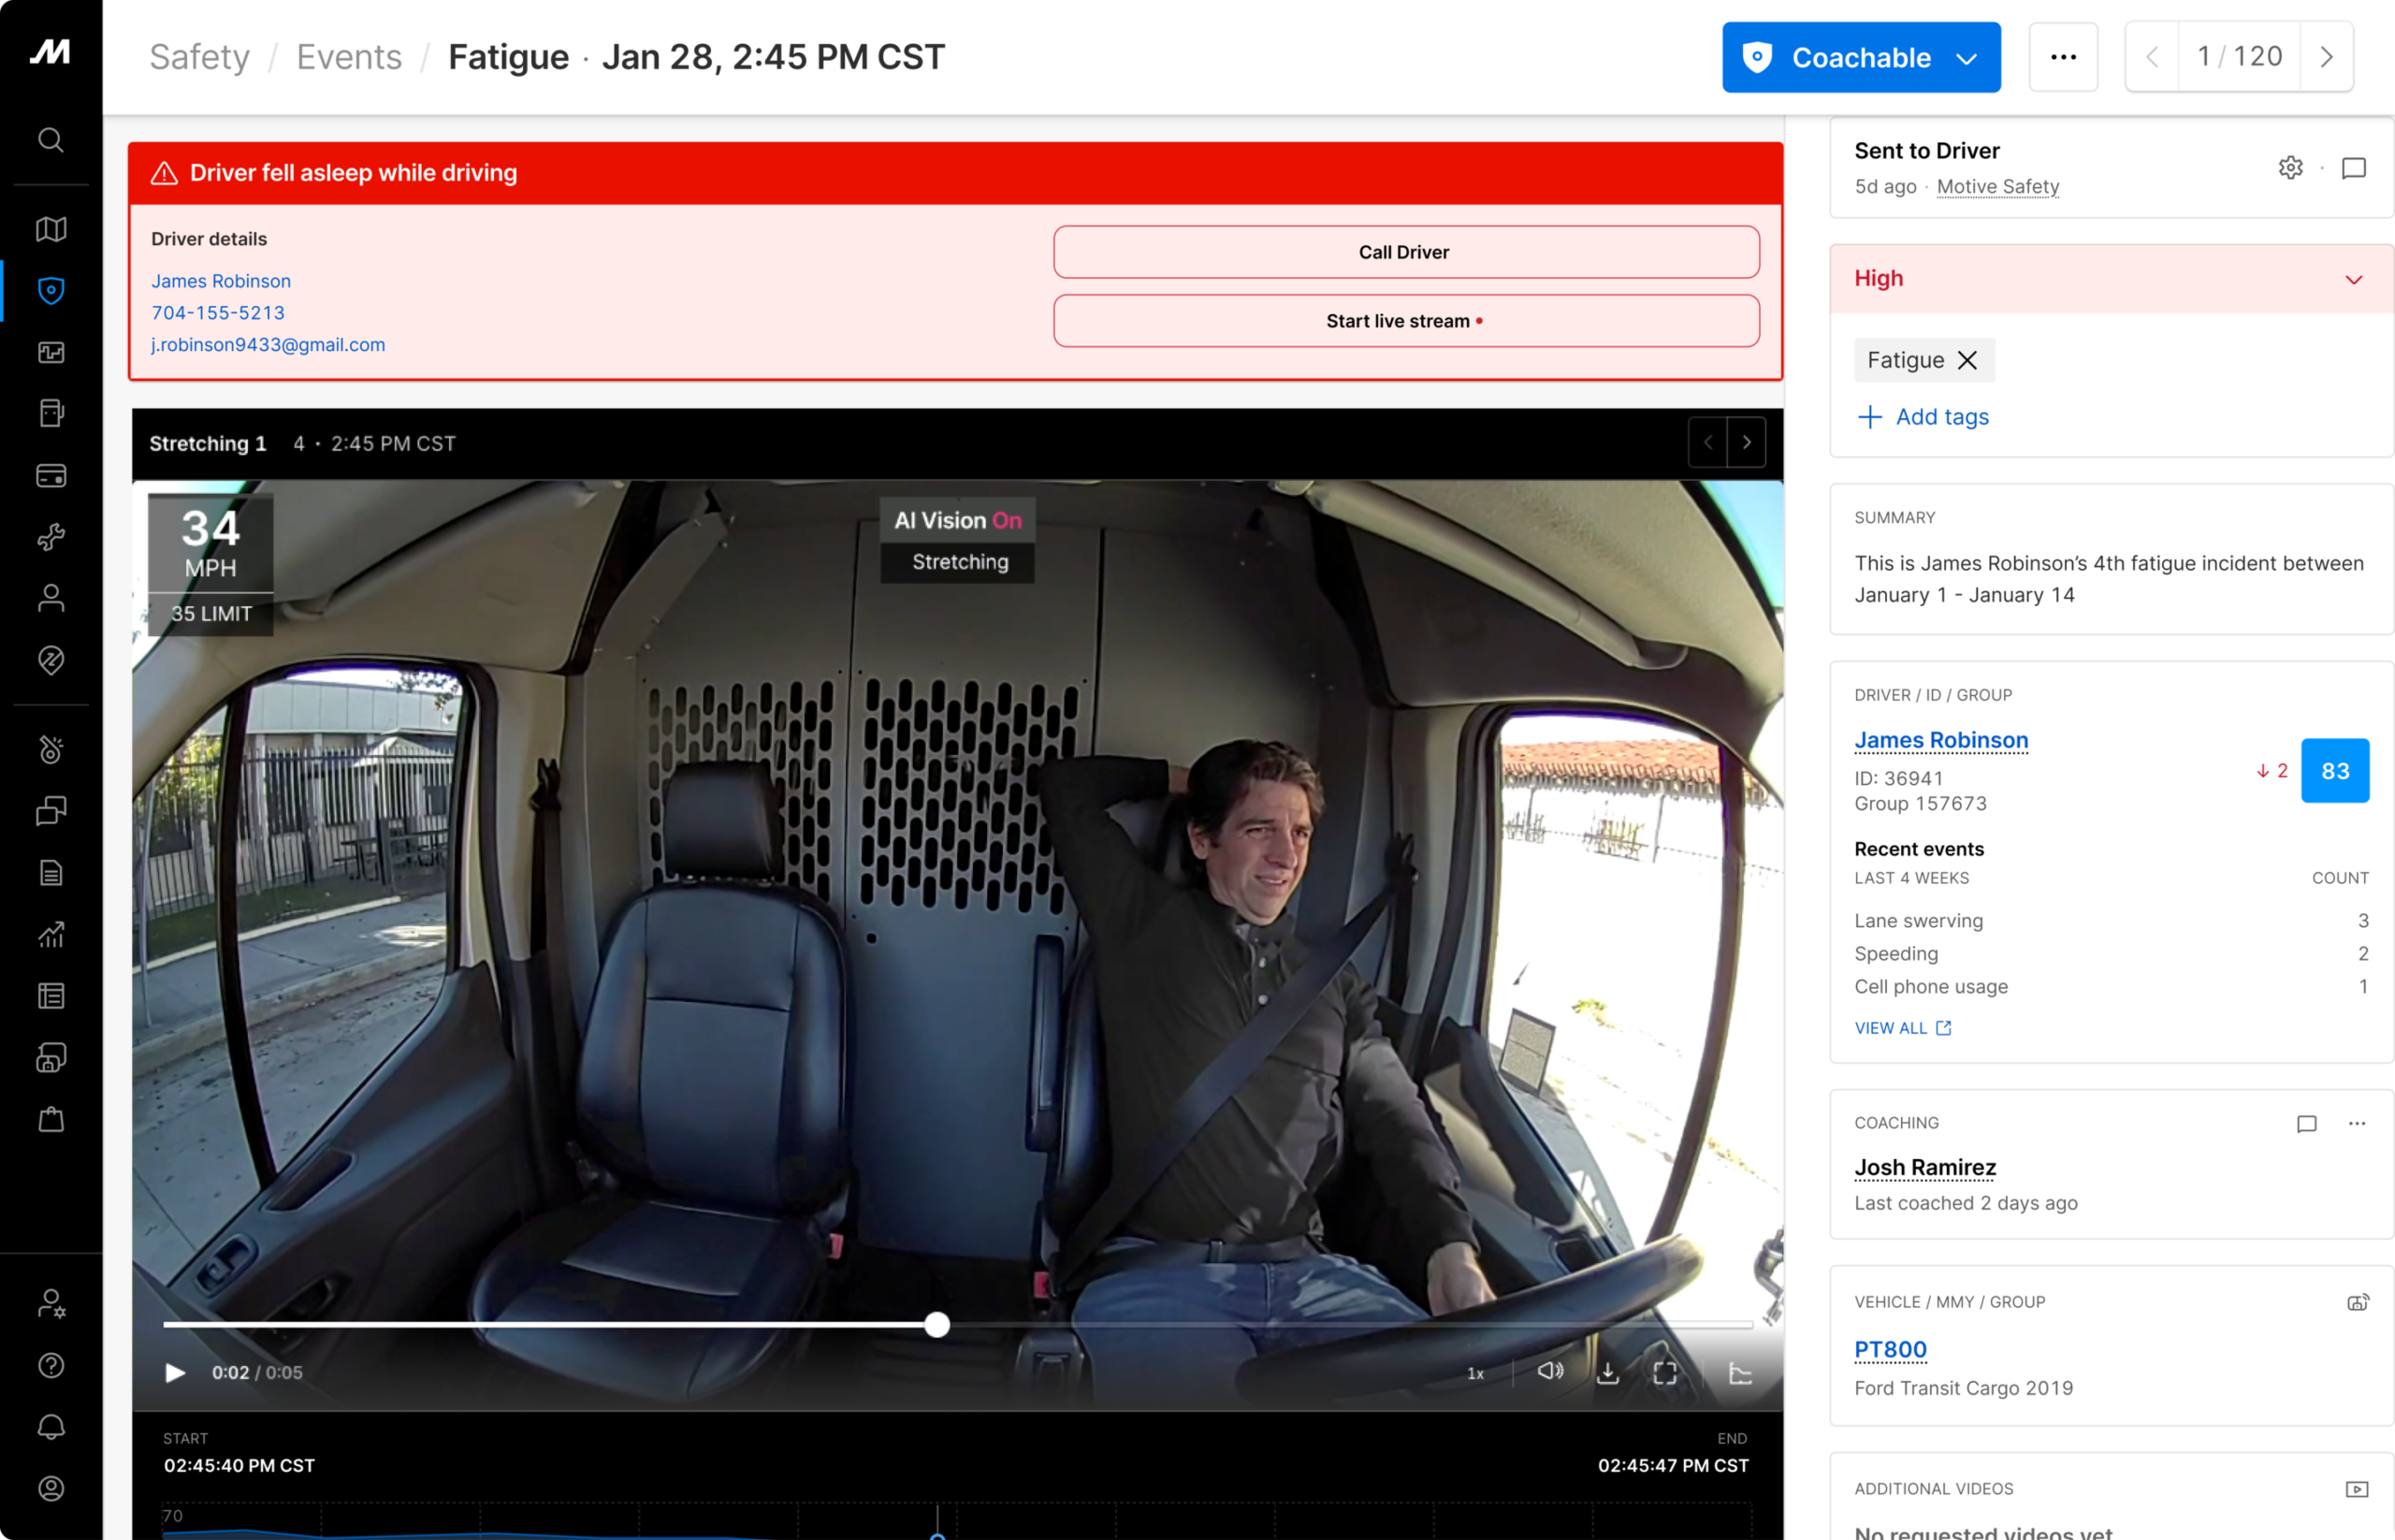Open the help question mark icon

[51, 1365]
